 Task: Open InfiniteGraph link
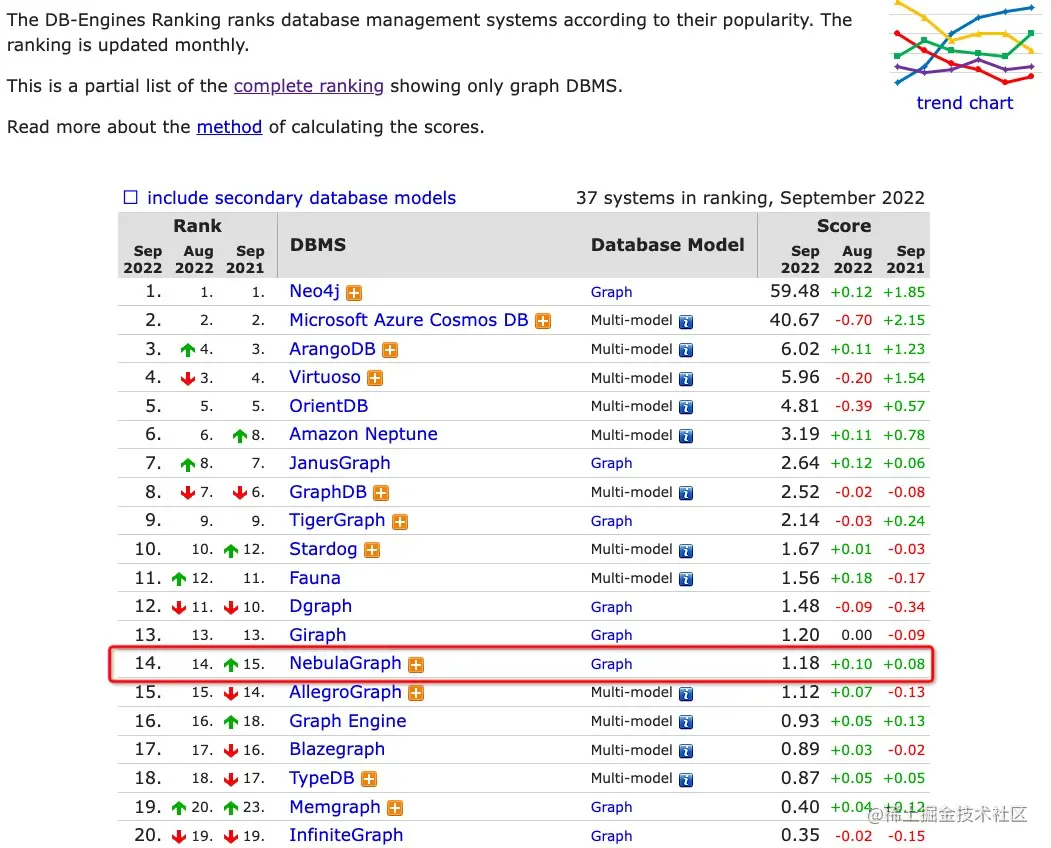pyautogui.click(x=346, y=835)
